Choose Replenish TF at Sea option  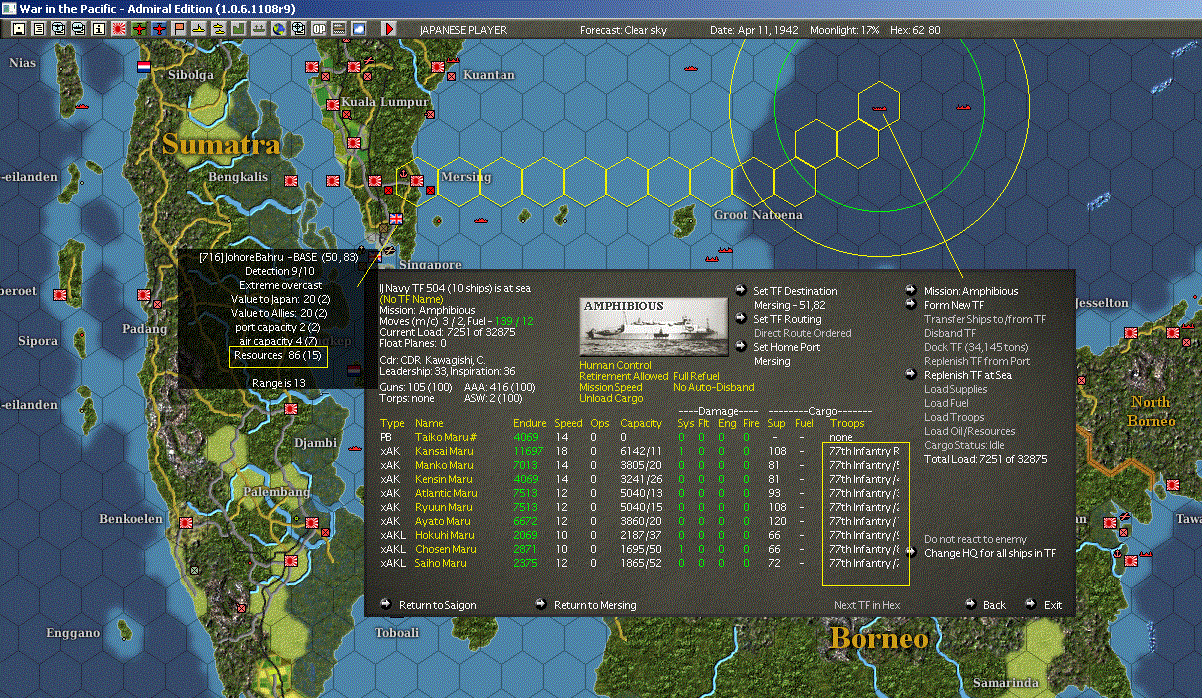click(966, 375)
